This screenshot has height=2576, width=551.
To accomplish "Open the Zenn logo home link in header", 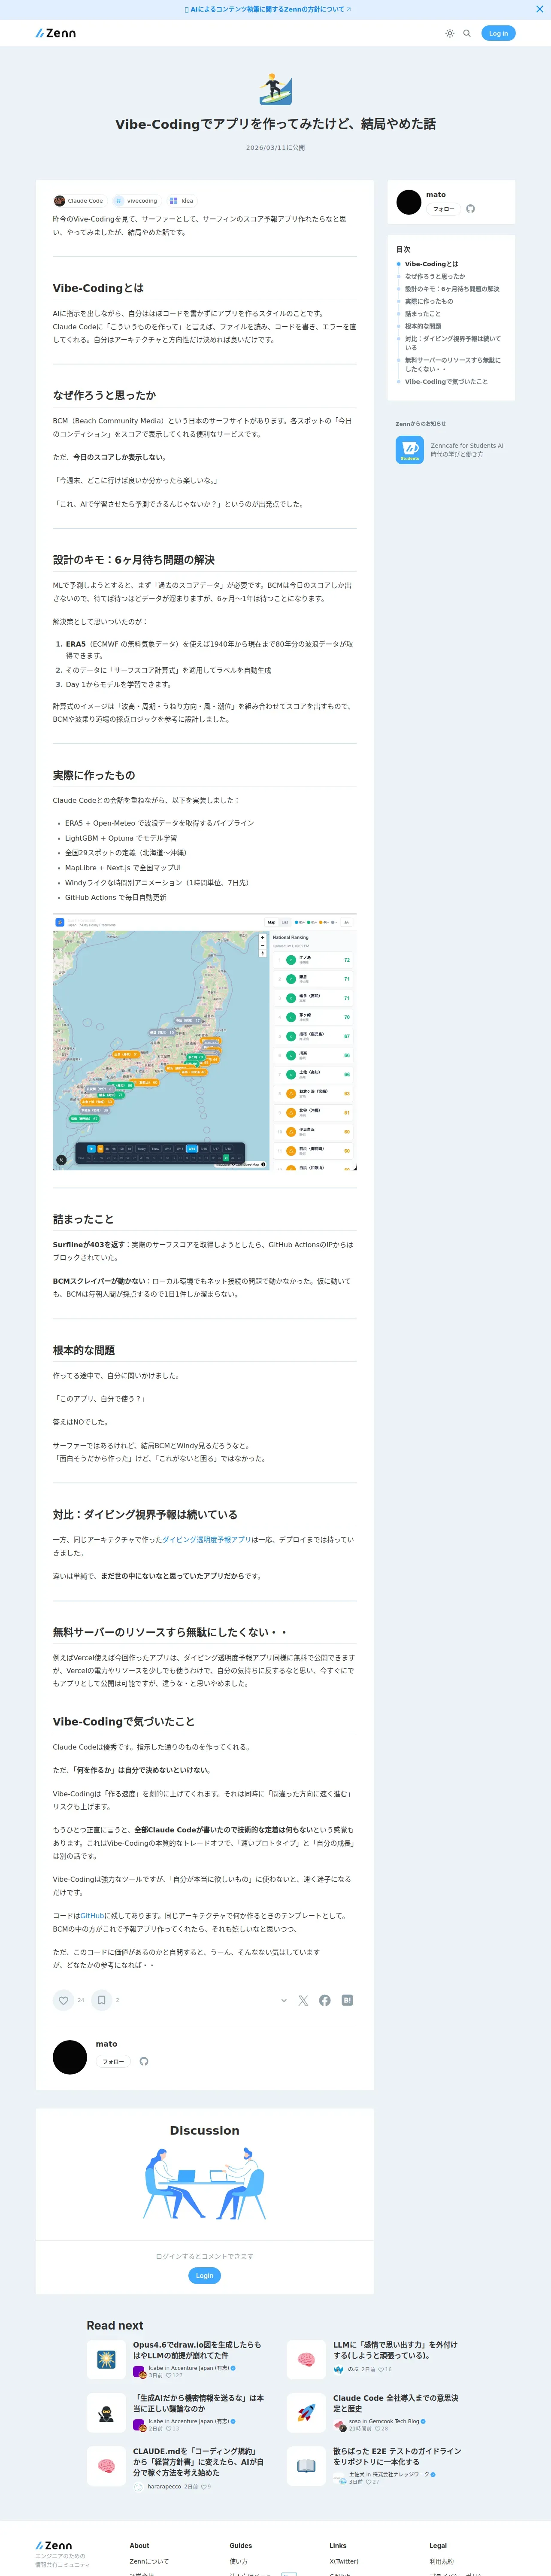I will (x=56, y=33).
